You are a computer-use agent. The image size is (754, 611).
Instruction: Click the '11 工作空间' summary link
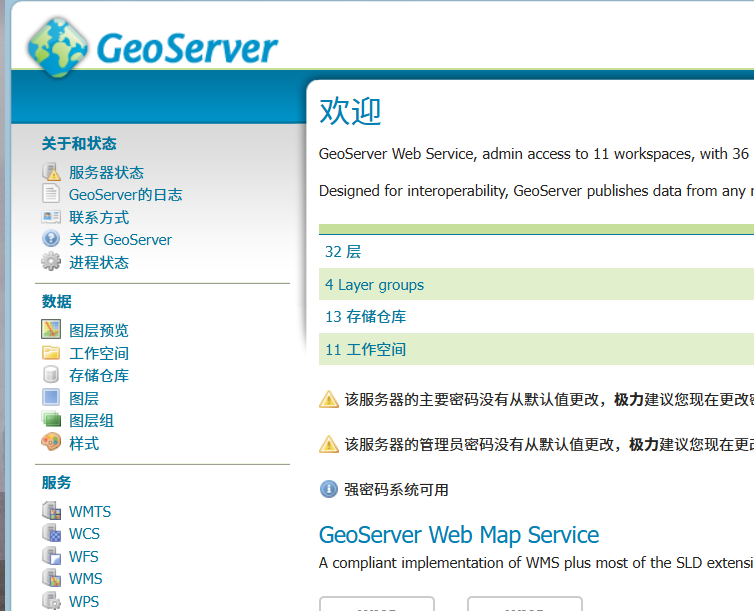[x=365, y=349]
